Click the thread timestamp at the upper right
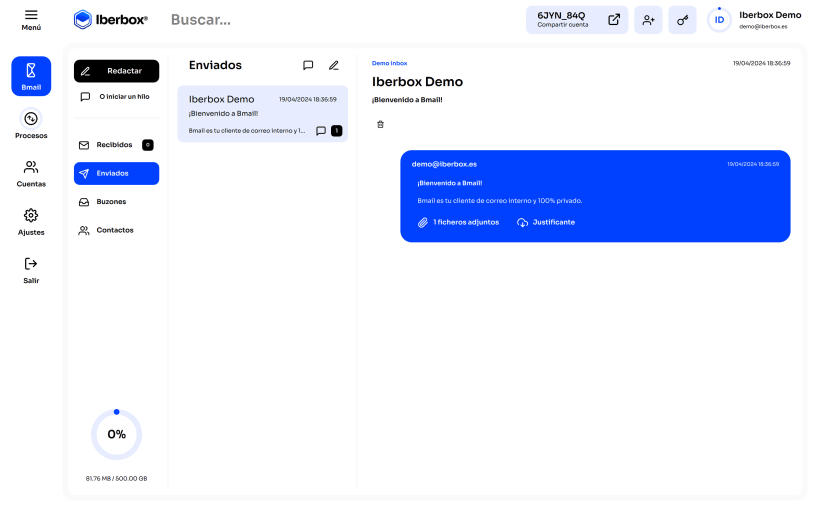 761,63
